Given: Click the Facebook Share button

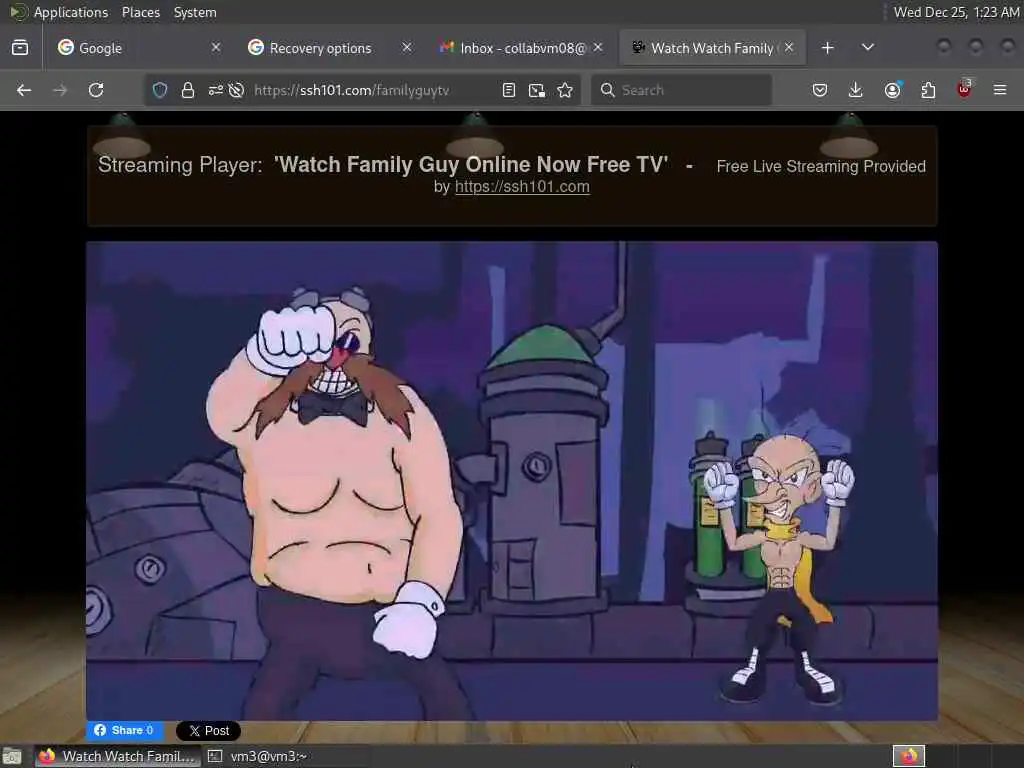Looking at the screenshot, I should pos(125,730).
